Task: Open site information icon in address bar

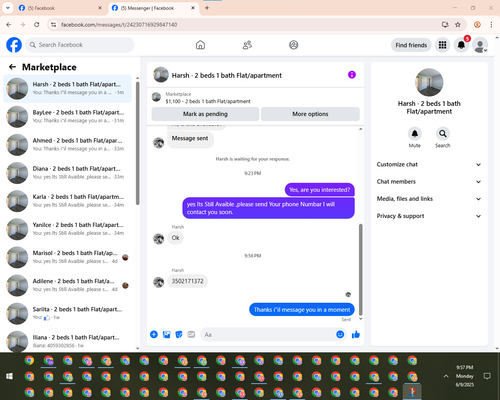Action: (53, 25)
